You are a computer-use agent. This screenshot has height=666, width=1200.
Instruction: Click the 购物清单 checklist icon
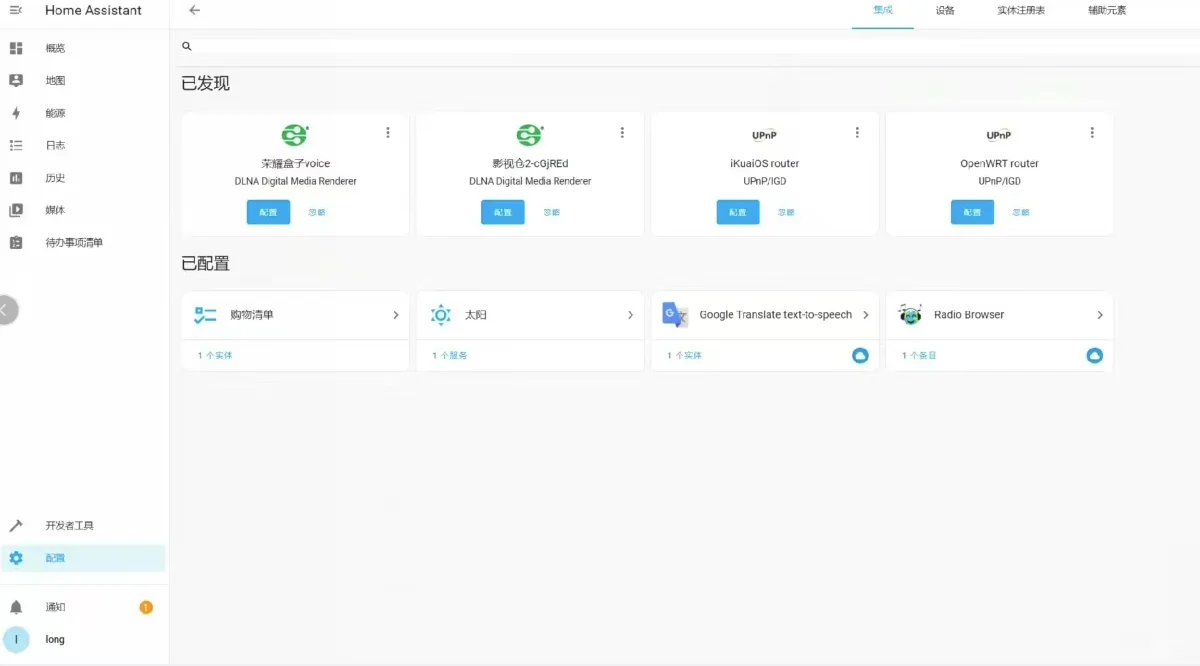click(x=205, y=315)
